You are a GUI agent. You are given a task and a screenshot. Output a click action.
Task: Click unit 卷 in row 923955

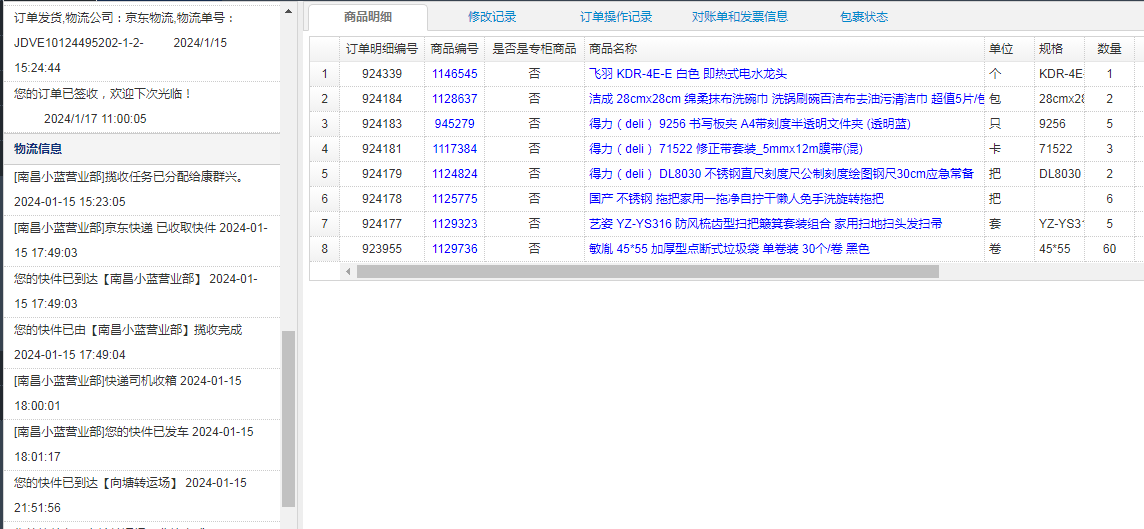point(1009,249)
